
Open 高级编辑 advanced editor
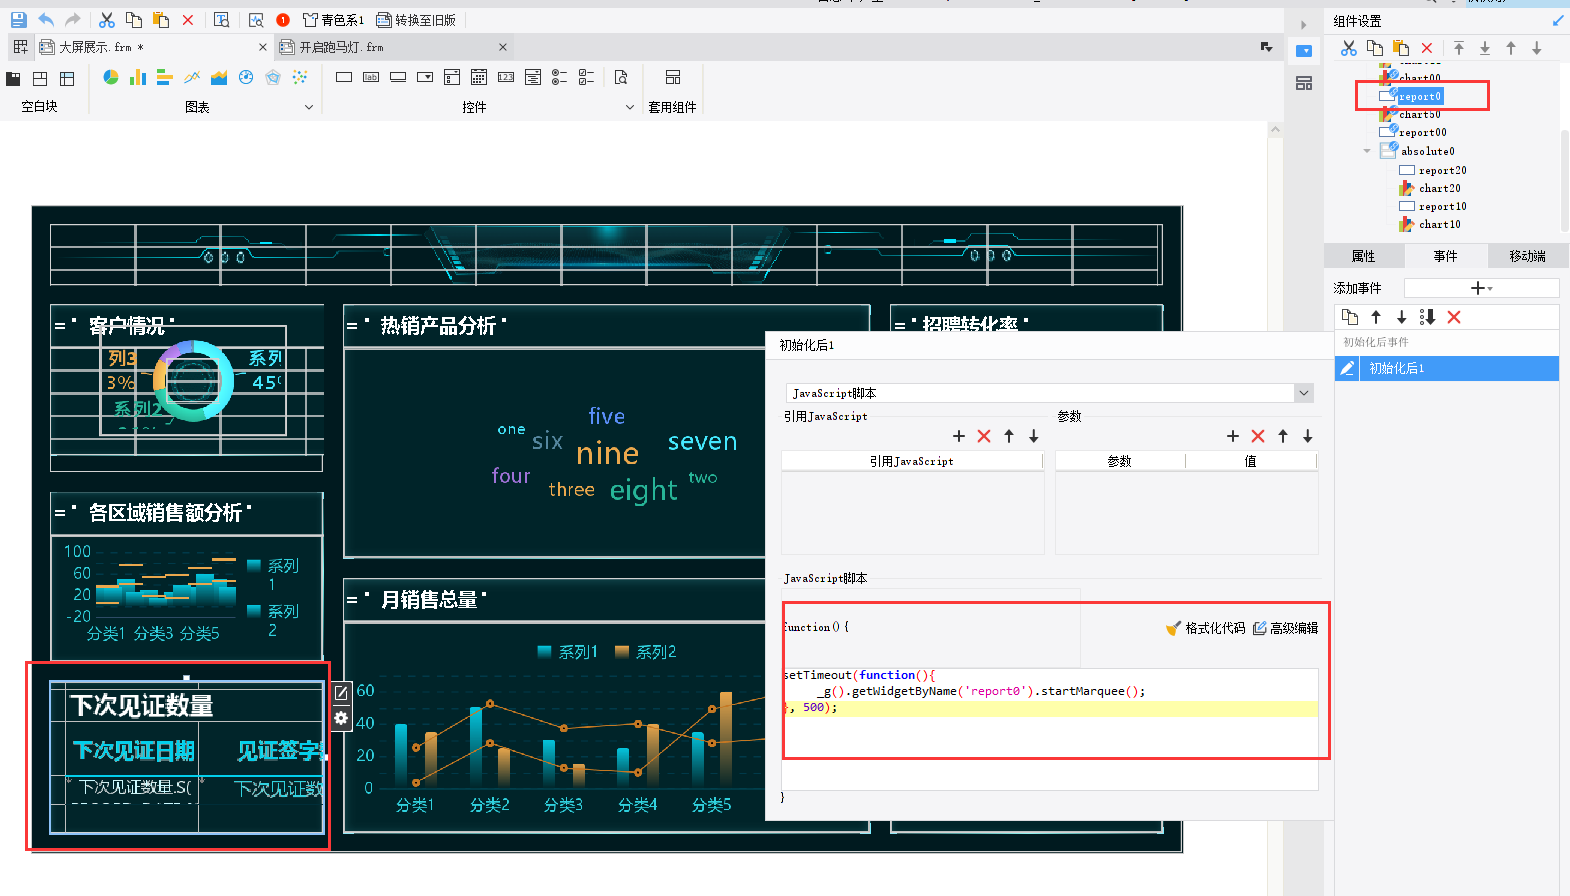(1286, 628)
